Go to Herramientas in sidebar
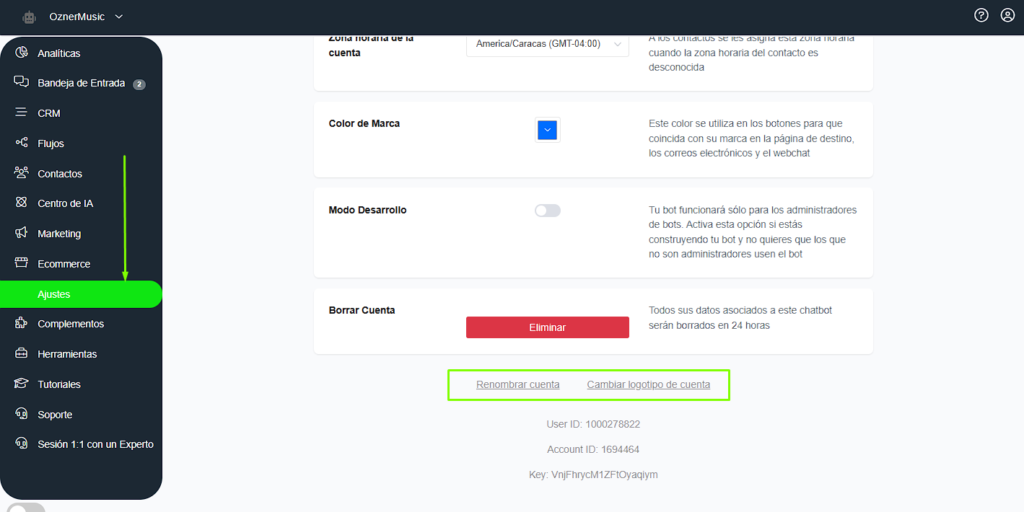 [67, 354]
